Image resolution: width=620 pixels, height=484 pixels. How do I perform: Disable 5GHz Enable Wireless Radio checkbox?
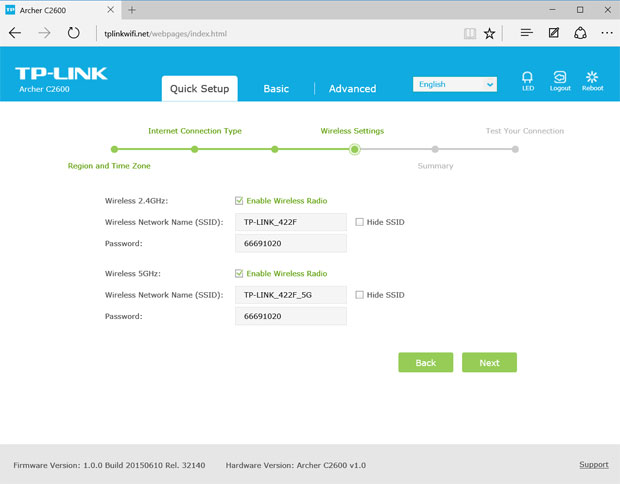coord(239,274)
